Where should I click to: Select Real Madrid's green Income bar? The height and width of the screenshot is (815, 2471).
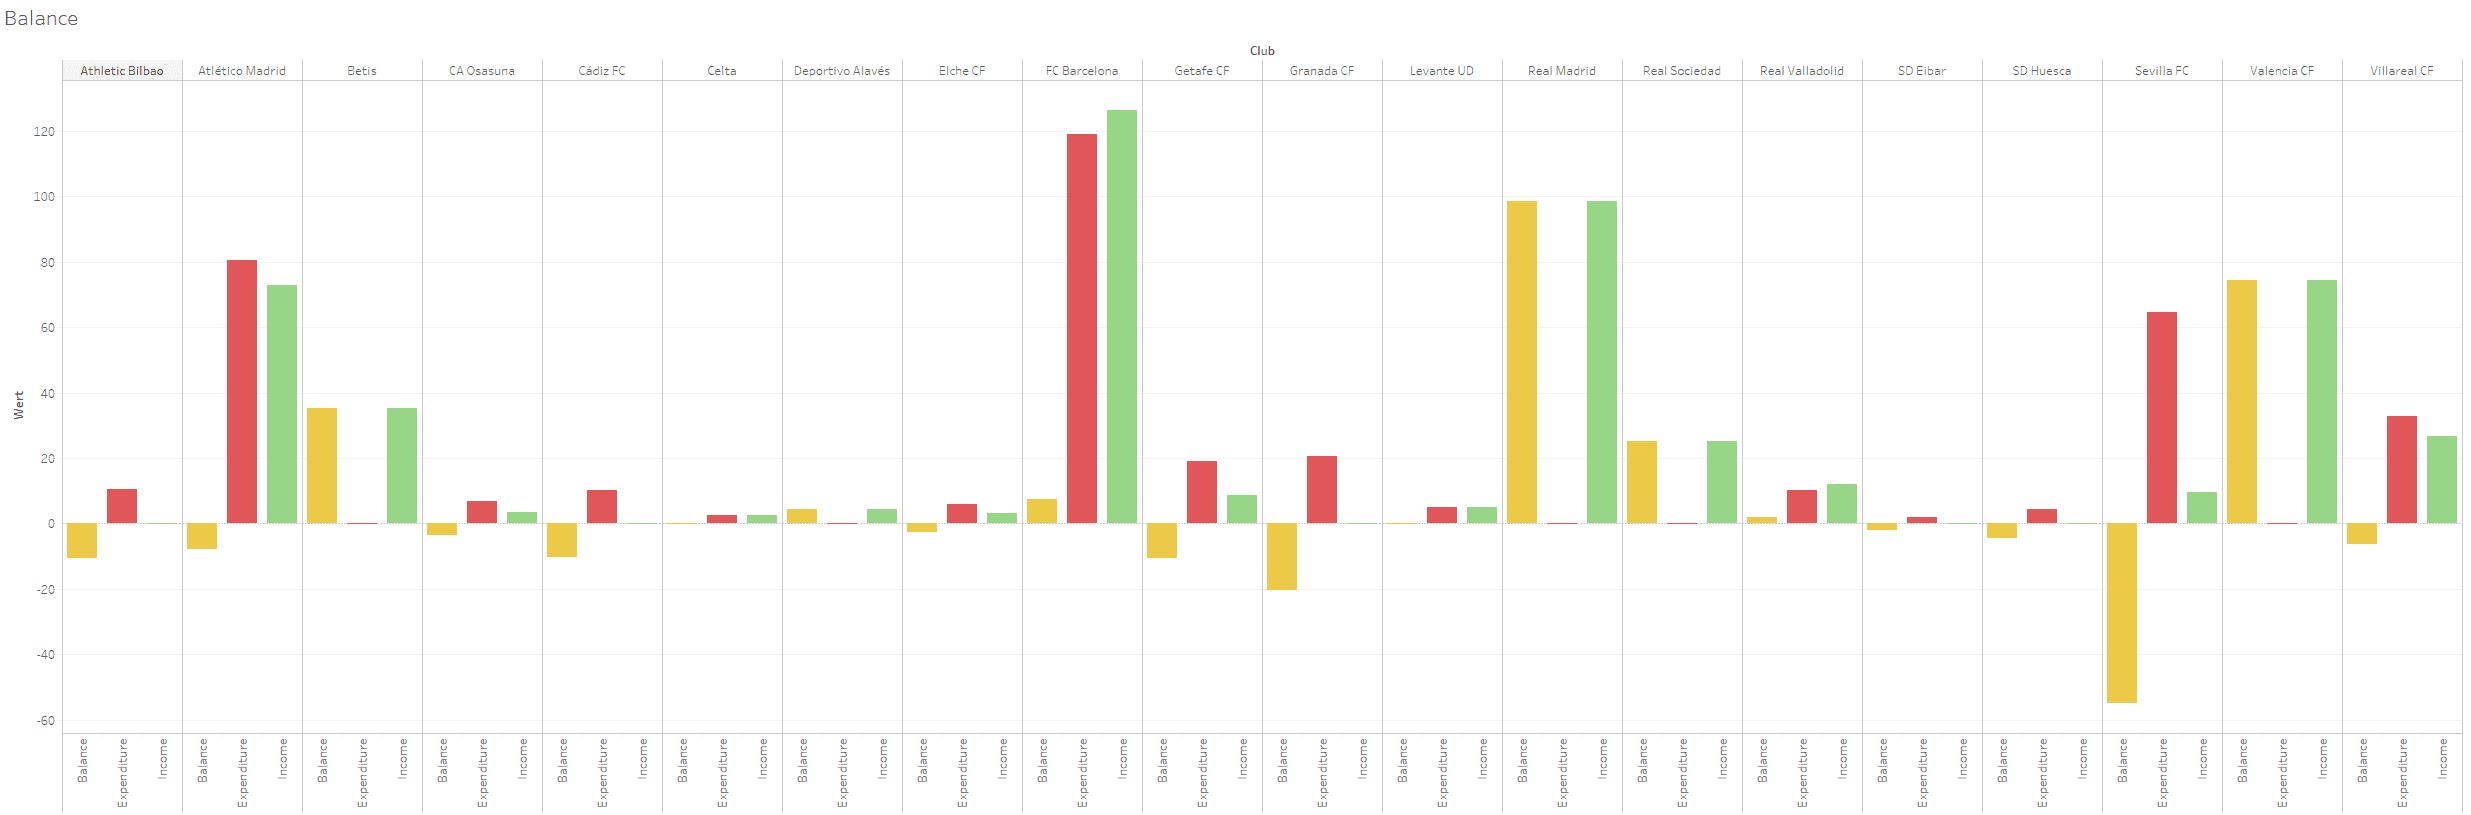(x=1602, y=362)
